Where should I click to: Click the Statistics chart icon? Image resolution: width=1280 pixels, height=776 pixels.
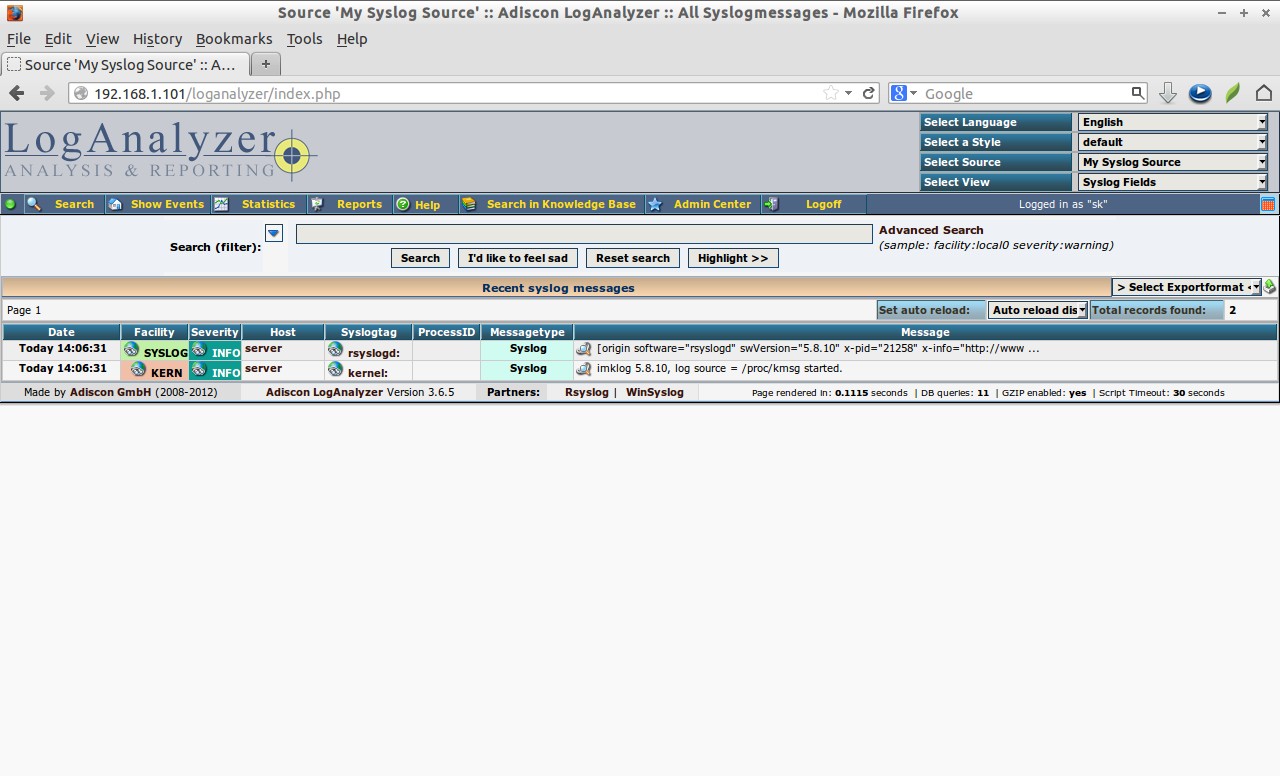pos(221,204)
